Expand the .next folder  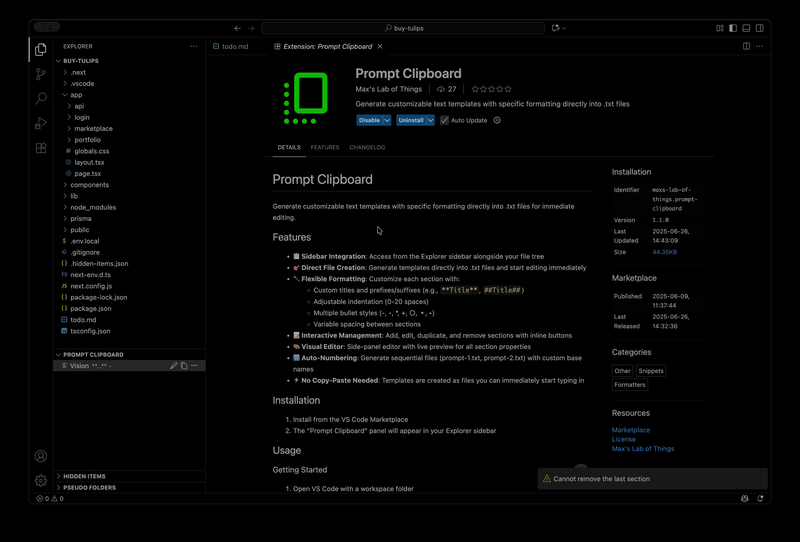click(x=65, y=72)
